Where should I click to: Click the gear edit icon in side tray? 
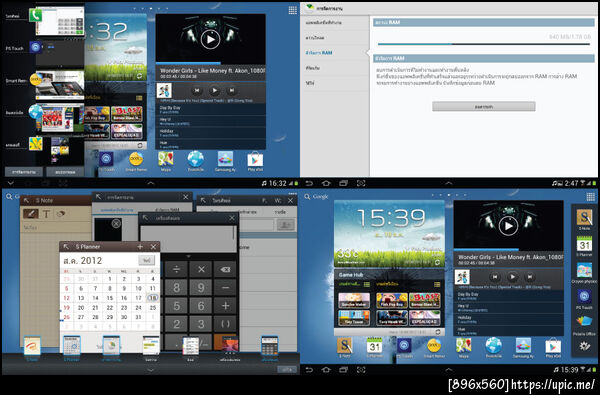click(x=584, y=346)
